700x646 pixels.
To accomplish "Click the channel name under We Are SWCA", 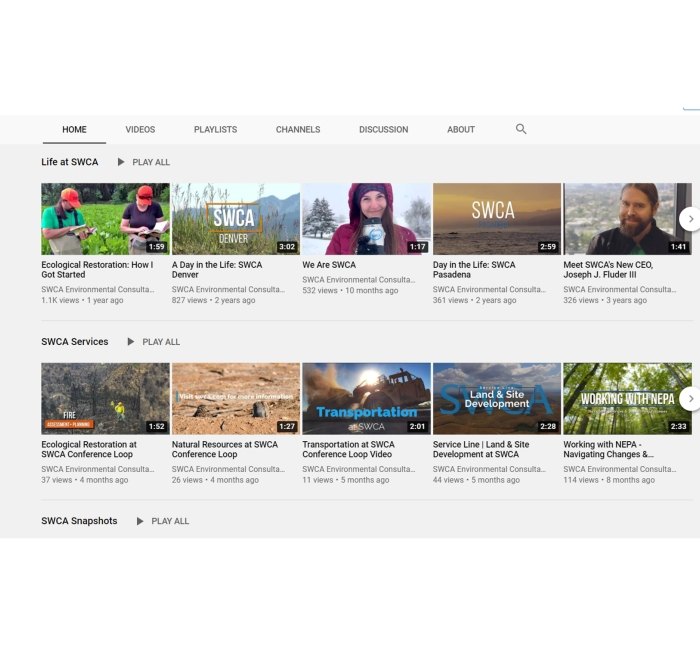I will 359,279.
